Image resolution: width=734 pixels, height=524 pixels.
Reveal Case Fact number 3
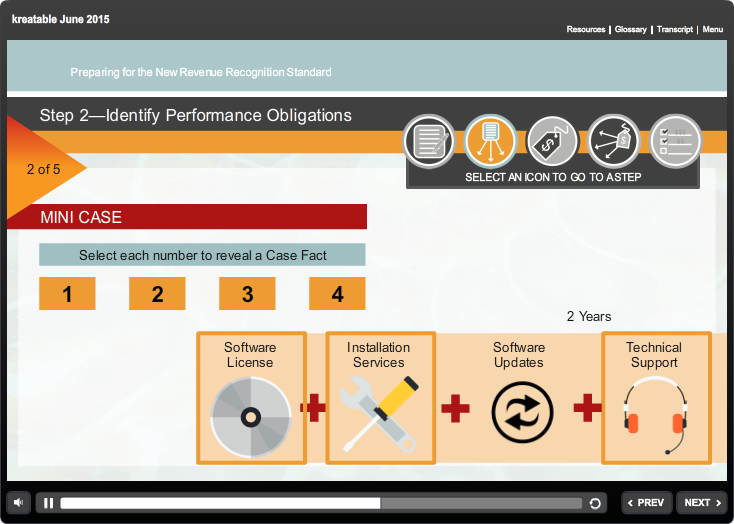(247, 294)
